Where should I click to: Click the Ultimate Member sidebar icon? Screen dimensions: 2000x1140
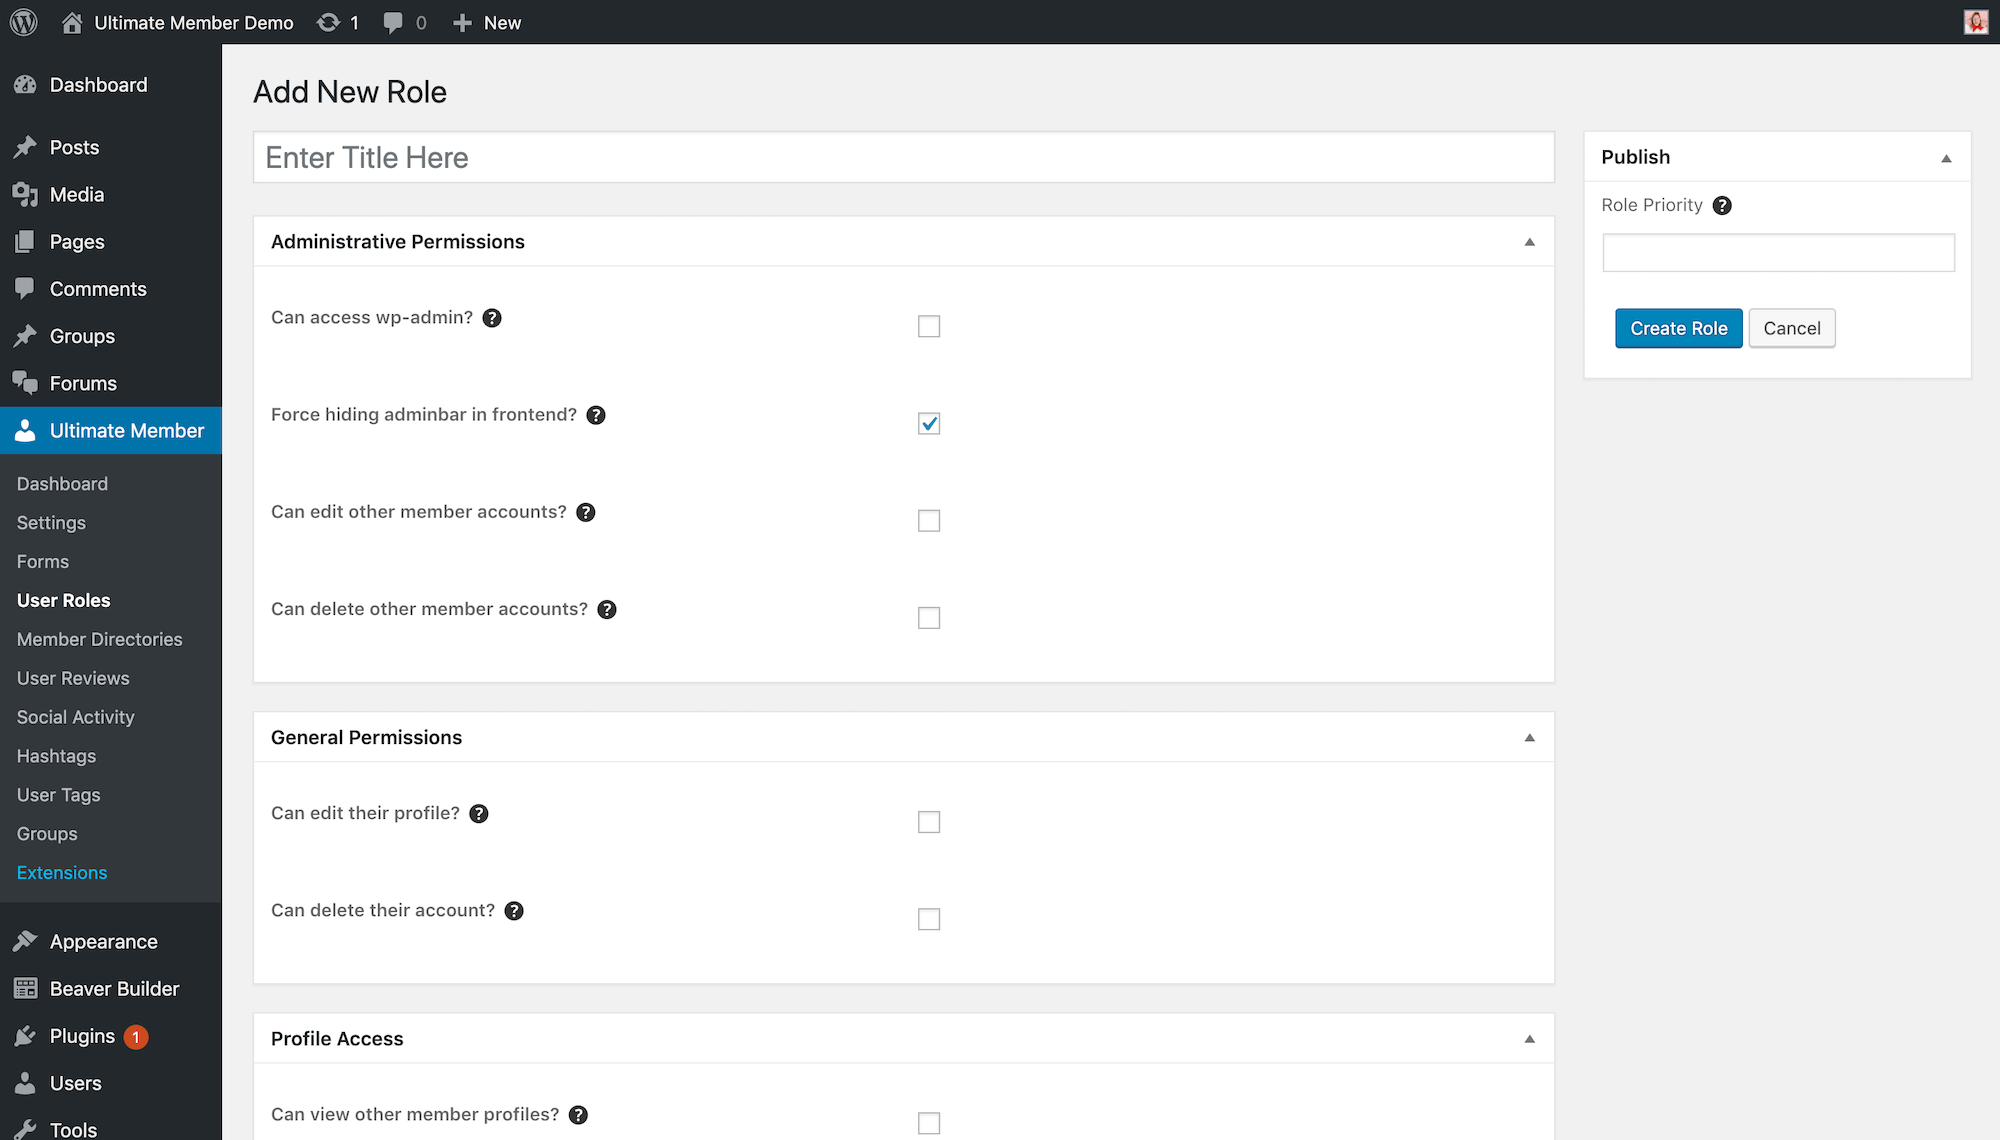[x=25, y=430]
